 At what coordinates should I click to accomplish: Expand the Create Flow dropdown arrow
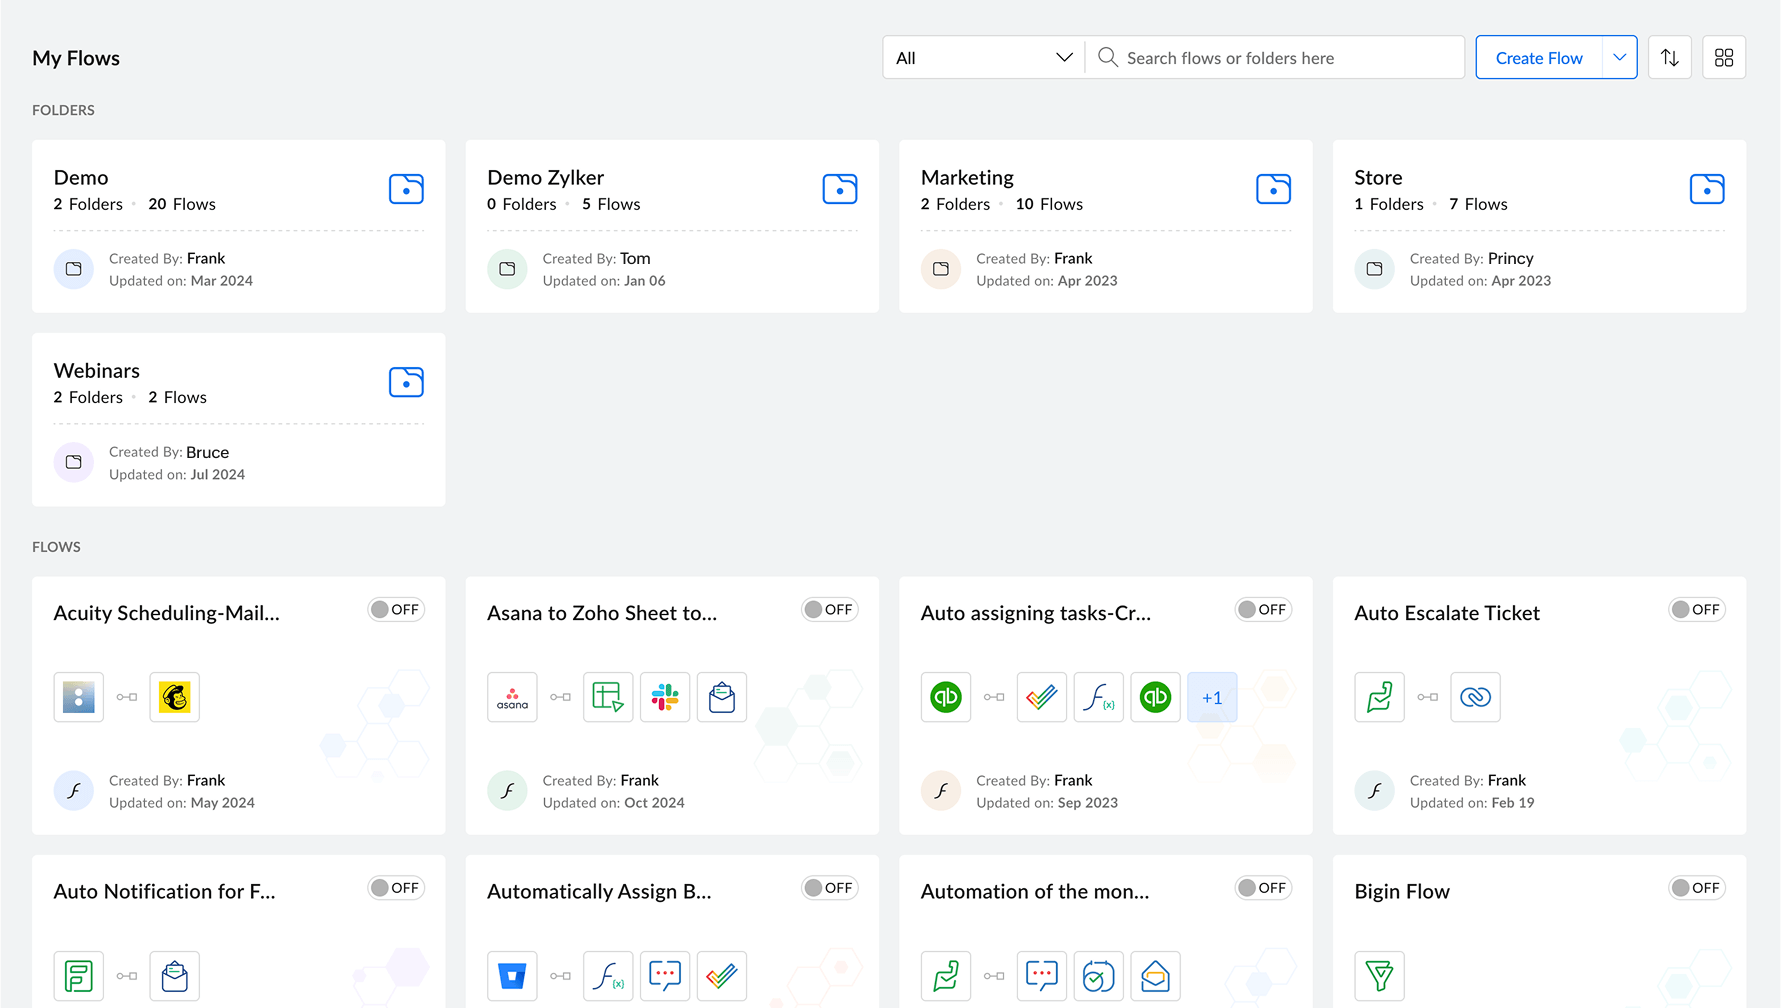(1619, 58)
